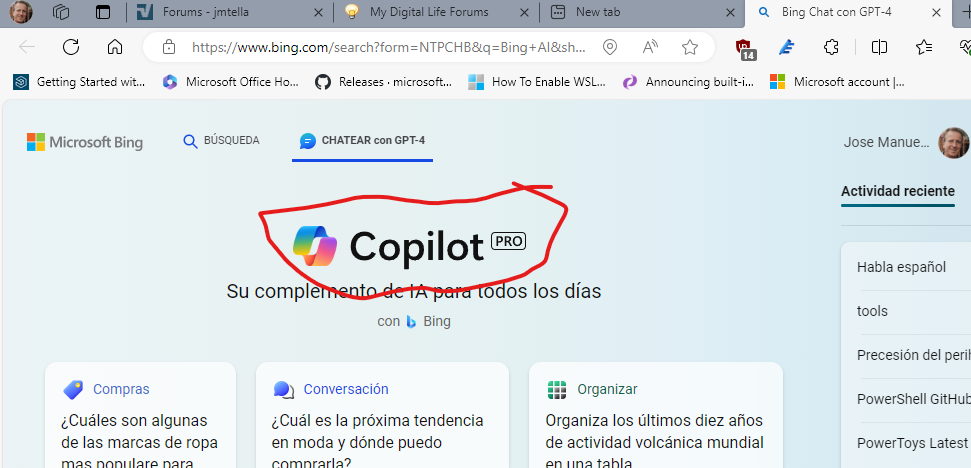Click the address bar URL field

point(387,47)
